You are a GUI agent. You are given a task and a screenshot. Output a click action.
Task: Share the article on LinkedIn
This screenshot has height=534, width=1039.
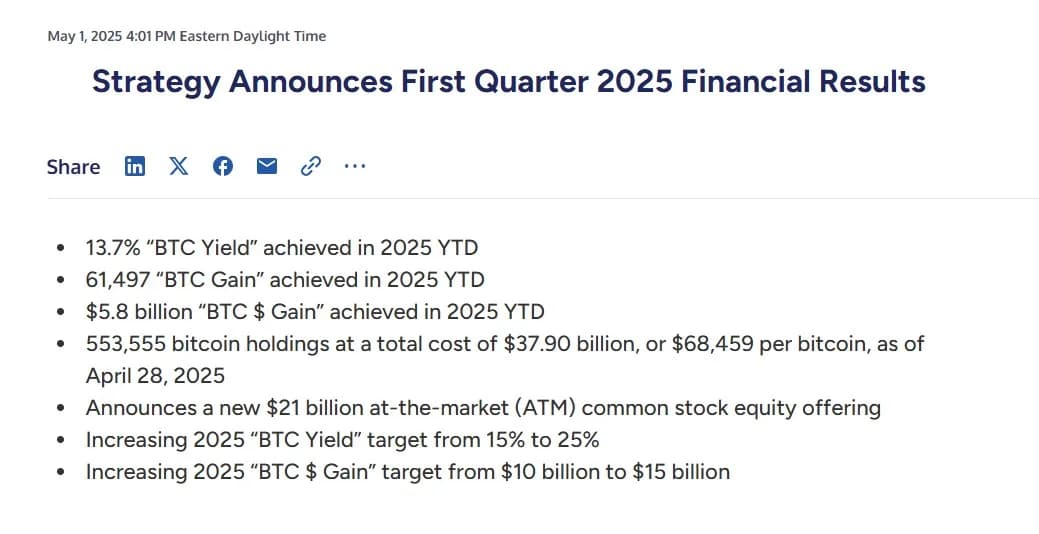[x=134, y=166]
